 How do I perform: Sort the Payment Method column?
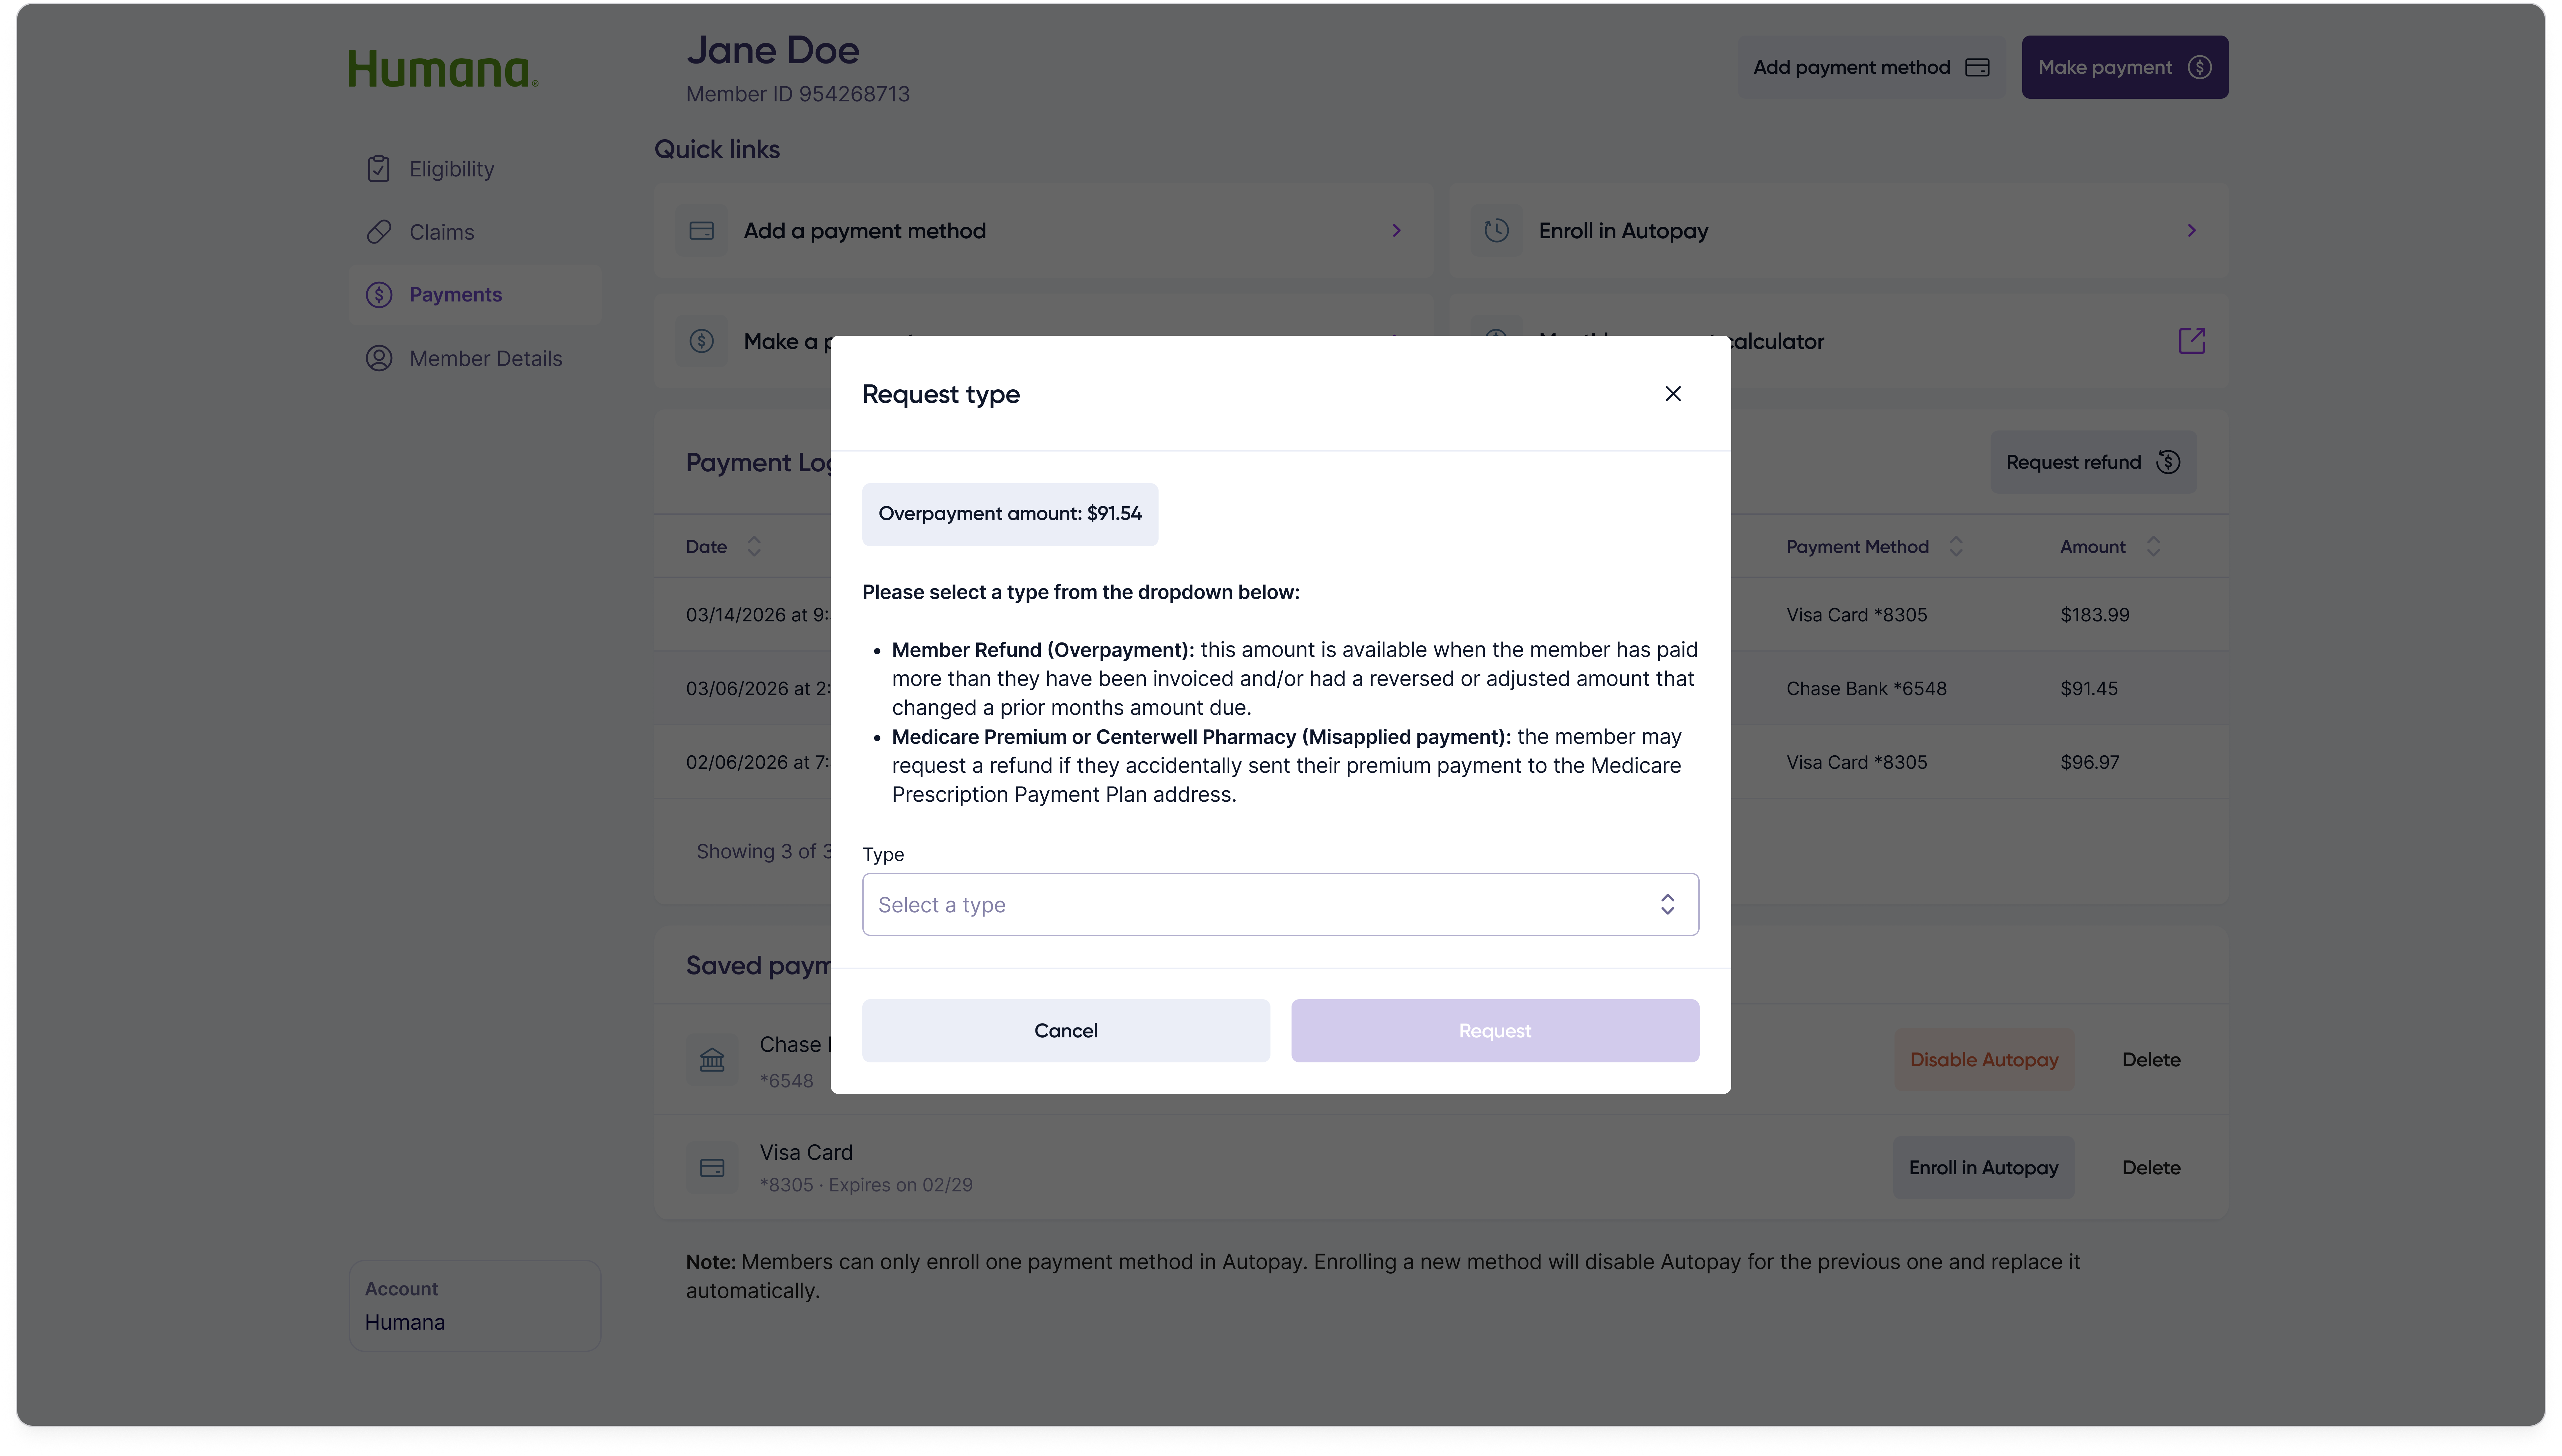point(1956,546)
